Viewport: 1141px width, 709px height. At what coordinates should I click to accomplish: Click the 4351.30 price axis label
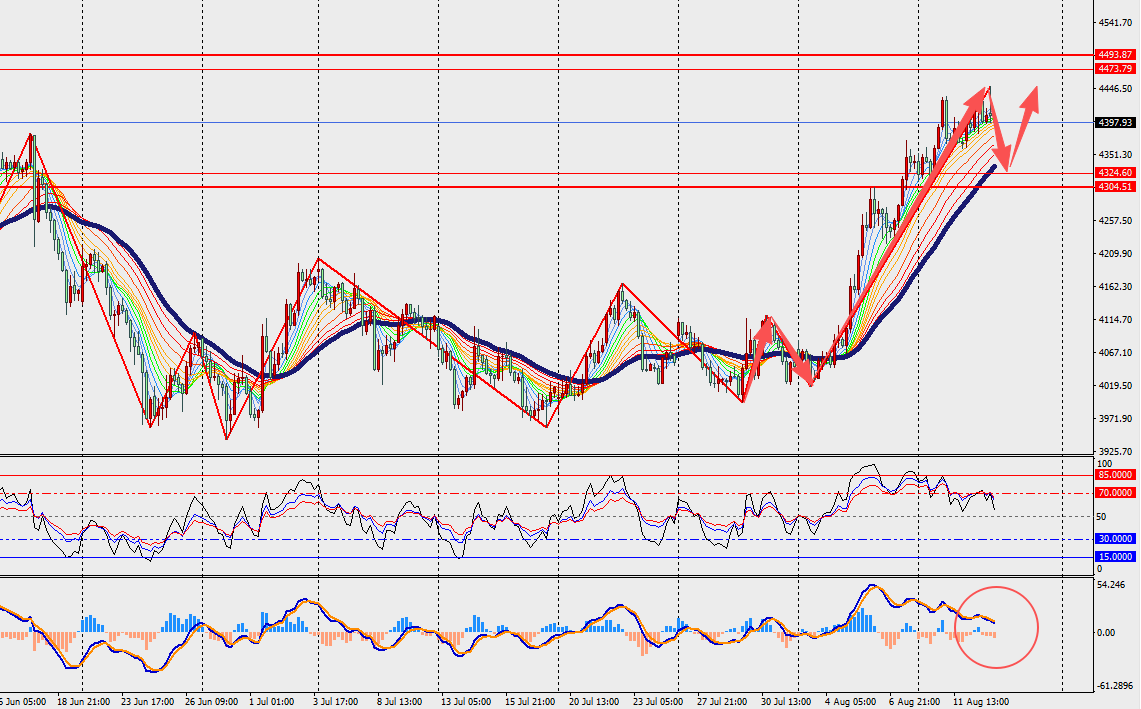point(1116,154)
